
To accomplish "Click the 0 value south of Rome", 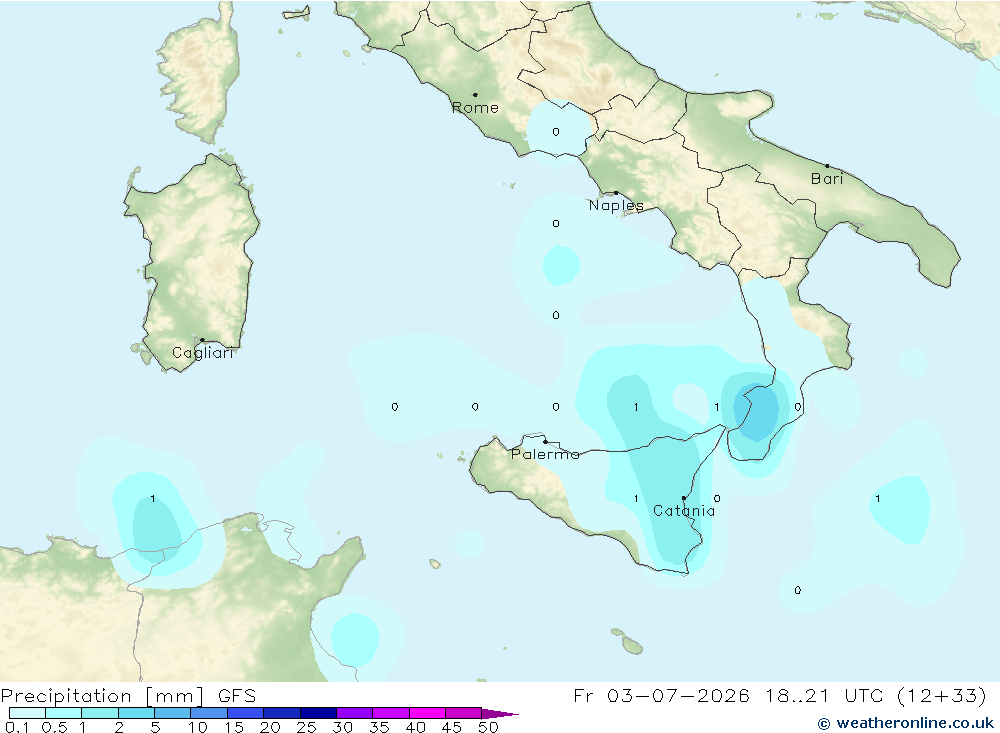I will (556, 132).
